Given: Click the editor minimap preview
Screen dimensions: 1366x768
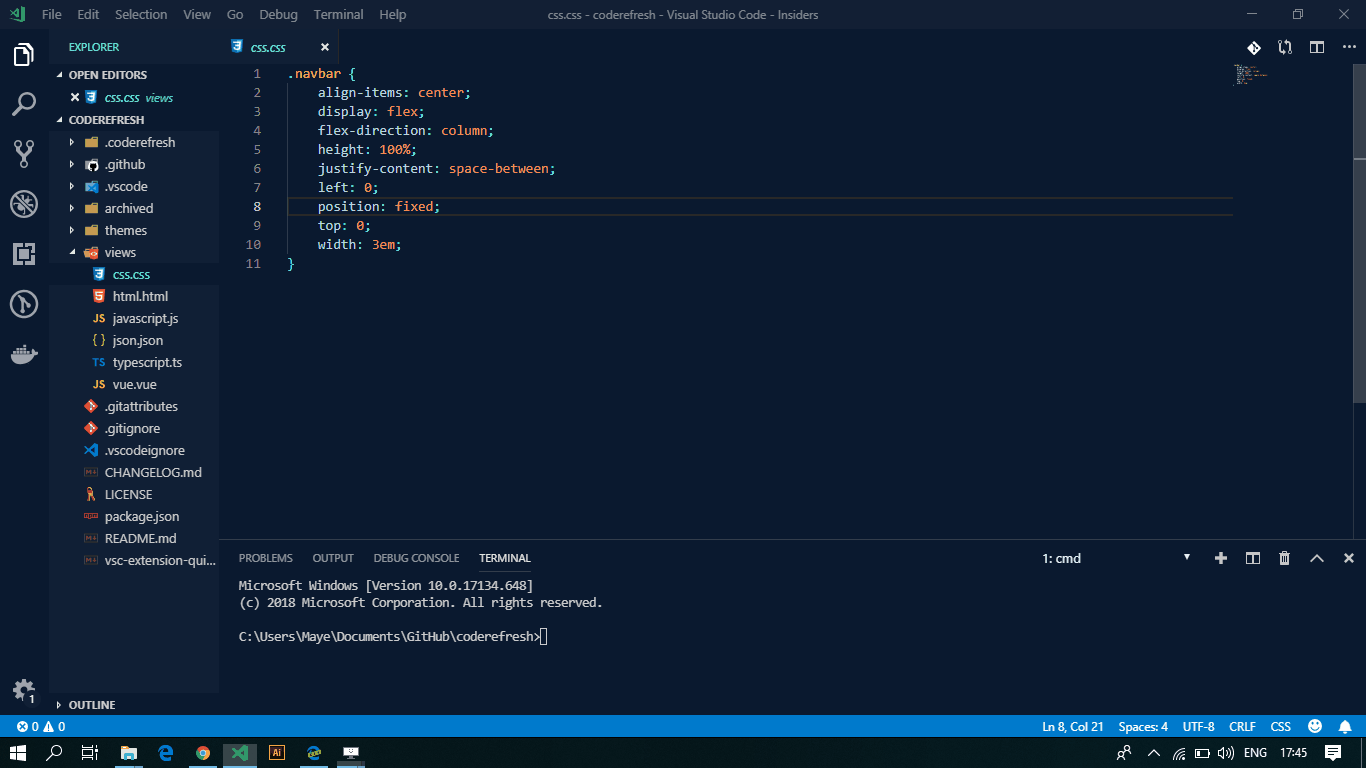Looking at the screenshot, I should pos(1250,75).
